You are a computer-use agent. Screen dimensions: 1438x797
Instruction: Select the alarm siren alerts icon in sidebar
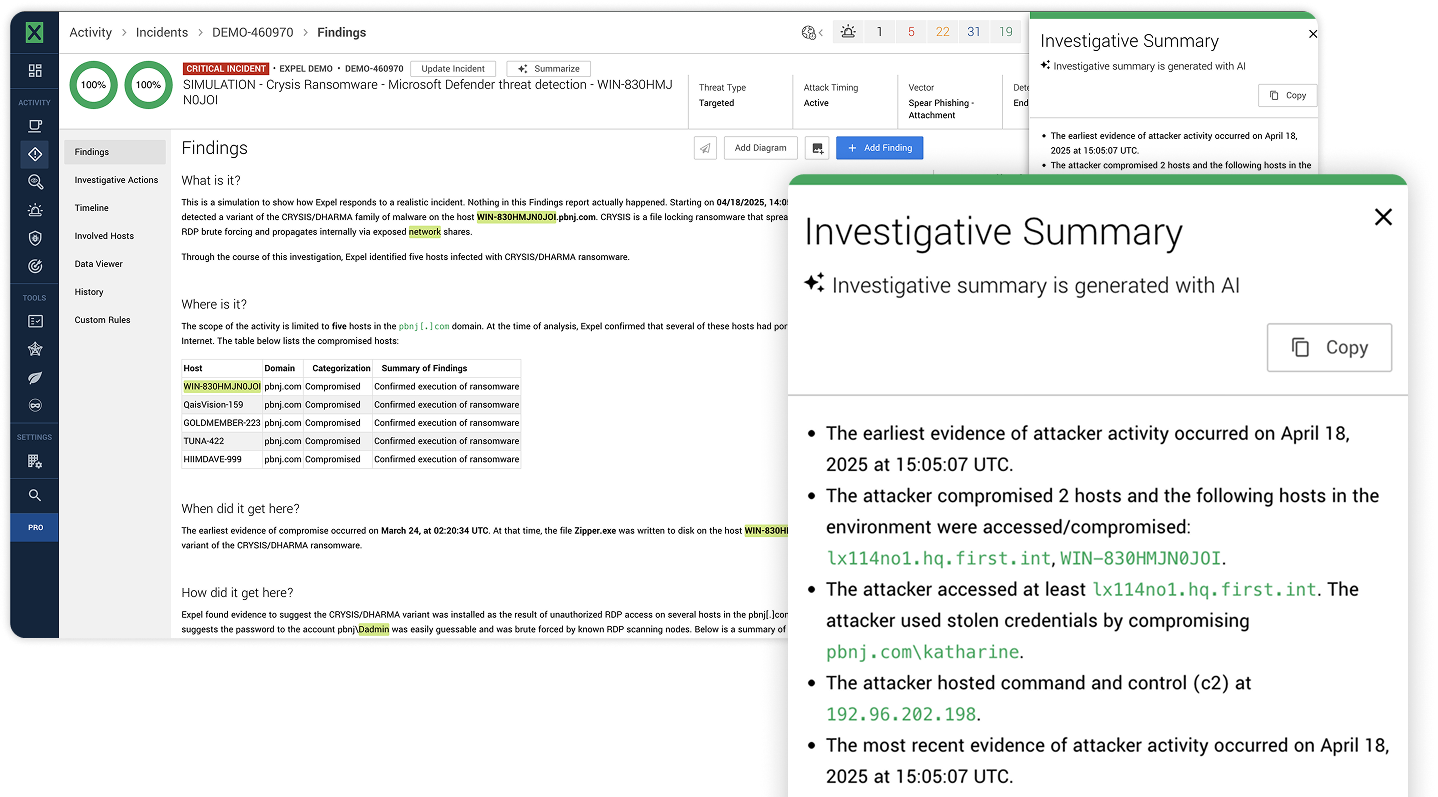pyautogui.click(x=35, y=209)
